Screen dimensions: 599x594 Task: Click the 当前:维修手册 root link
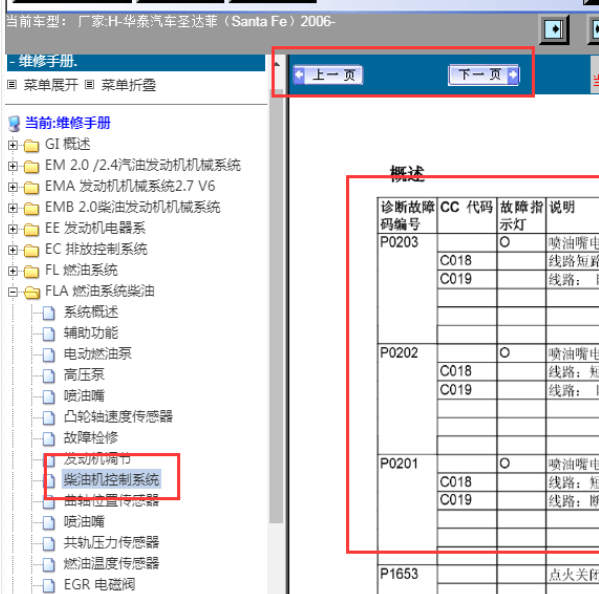pyautogui.click(x=68, y=123)
